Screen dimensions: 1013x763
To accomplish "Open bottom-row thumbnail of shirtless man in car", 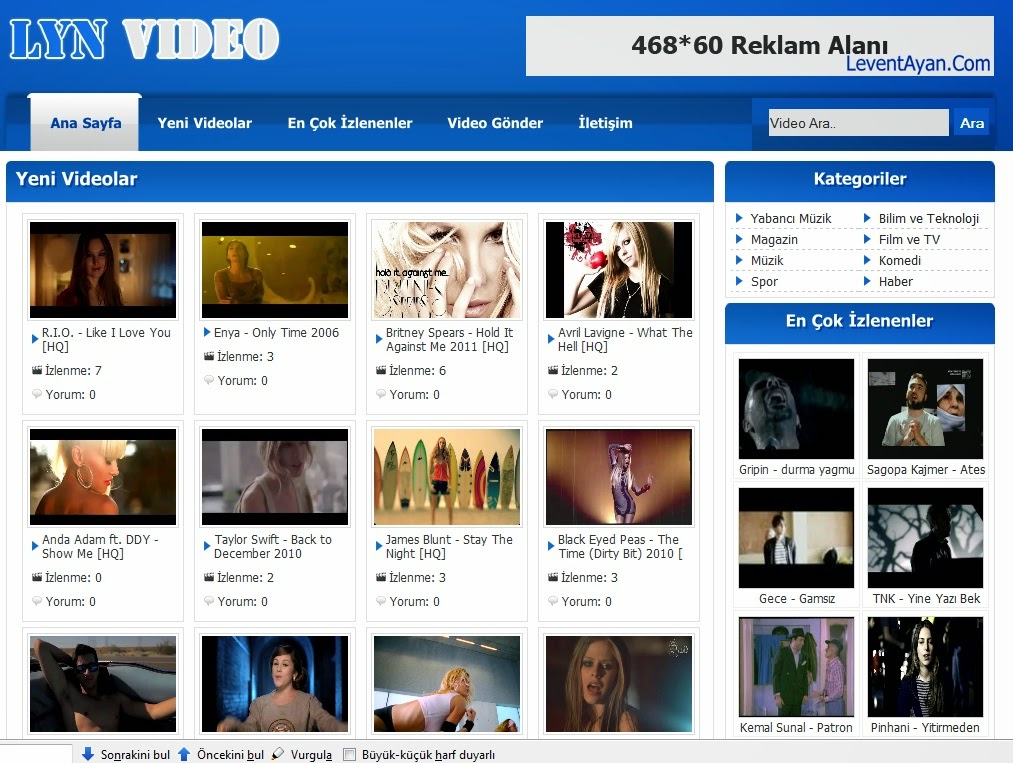I will (x=103, y=684).
